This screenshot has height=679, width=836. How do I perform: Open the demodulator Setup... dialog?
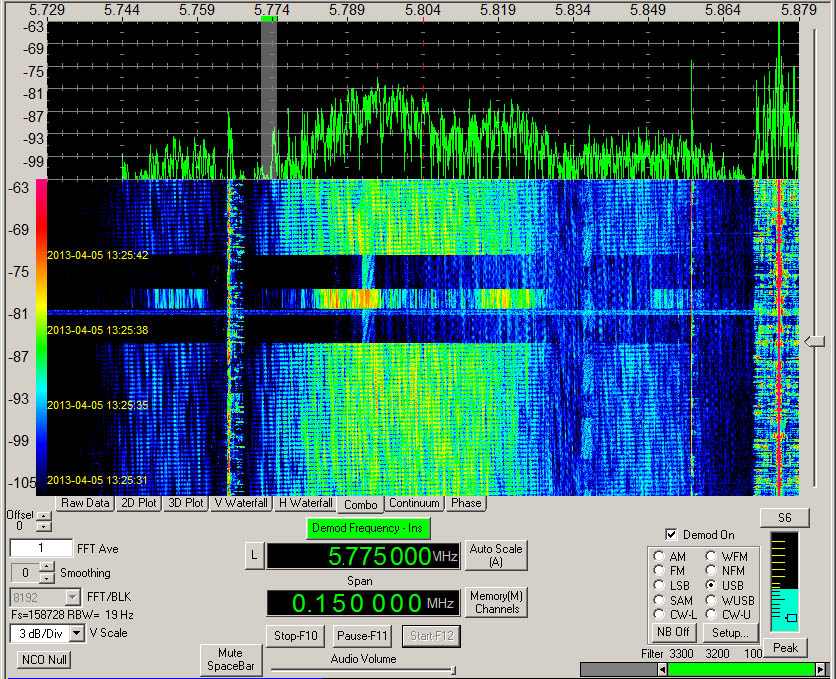point(730,633)
